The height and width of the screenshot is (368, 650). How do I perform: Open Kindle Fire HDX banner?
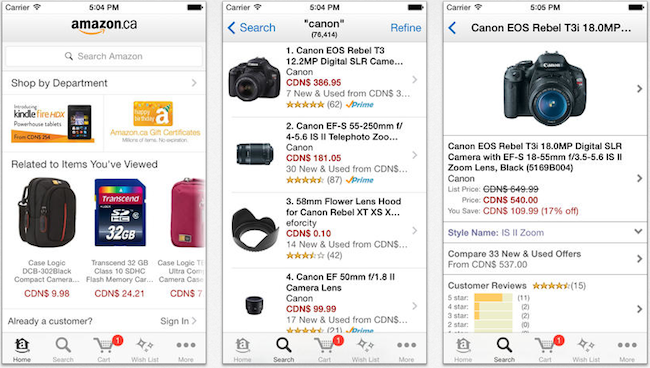[53, 123]
